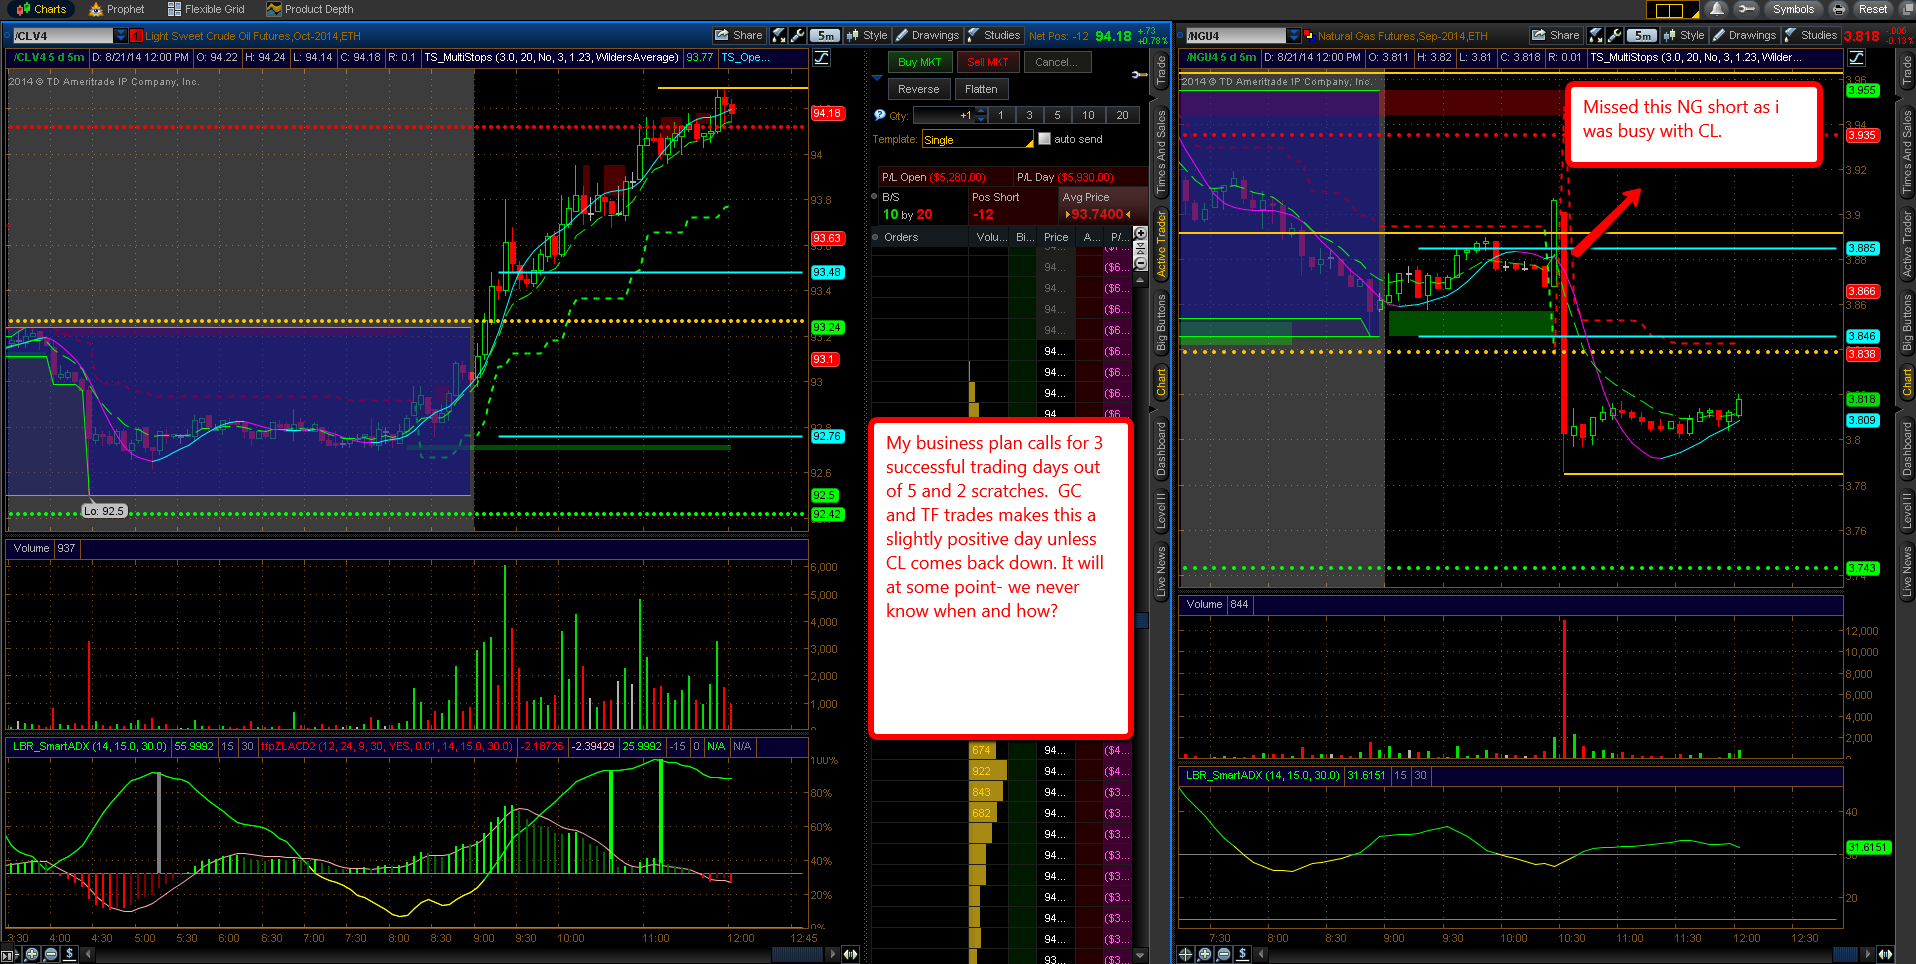Open the Trade side tab of CL chart
The height and width of the screenshot is (964, 1916).
[1161, 70]
